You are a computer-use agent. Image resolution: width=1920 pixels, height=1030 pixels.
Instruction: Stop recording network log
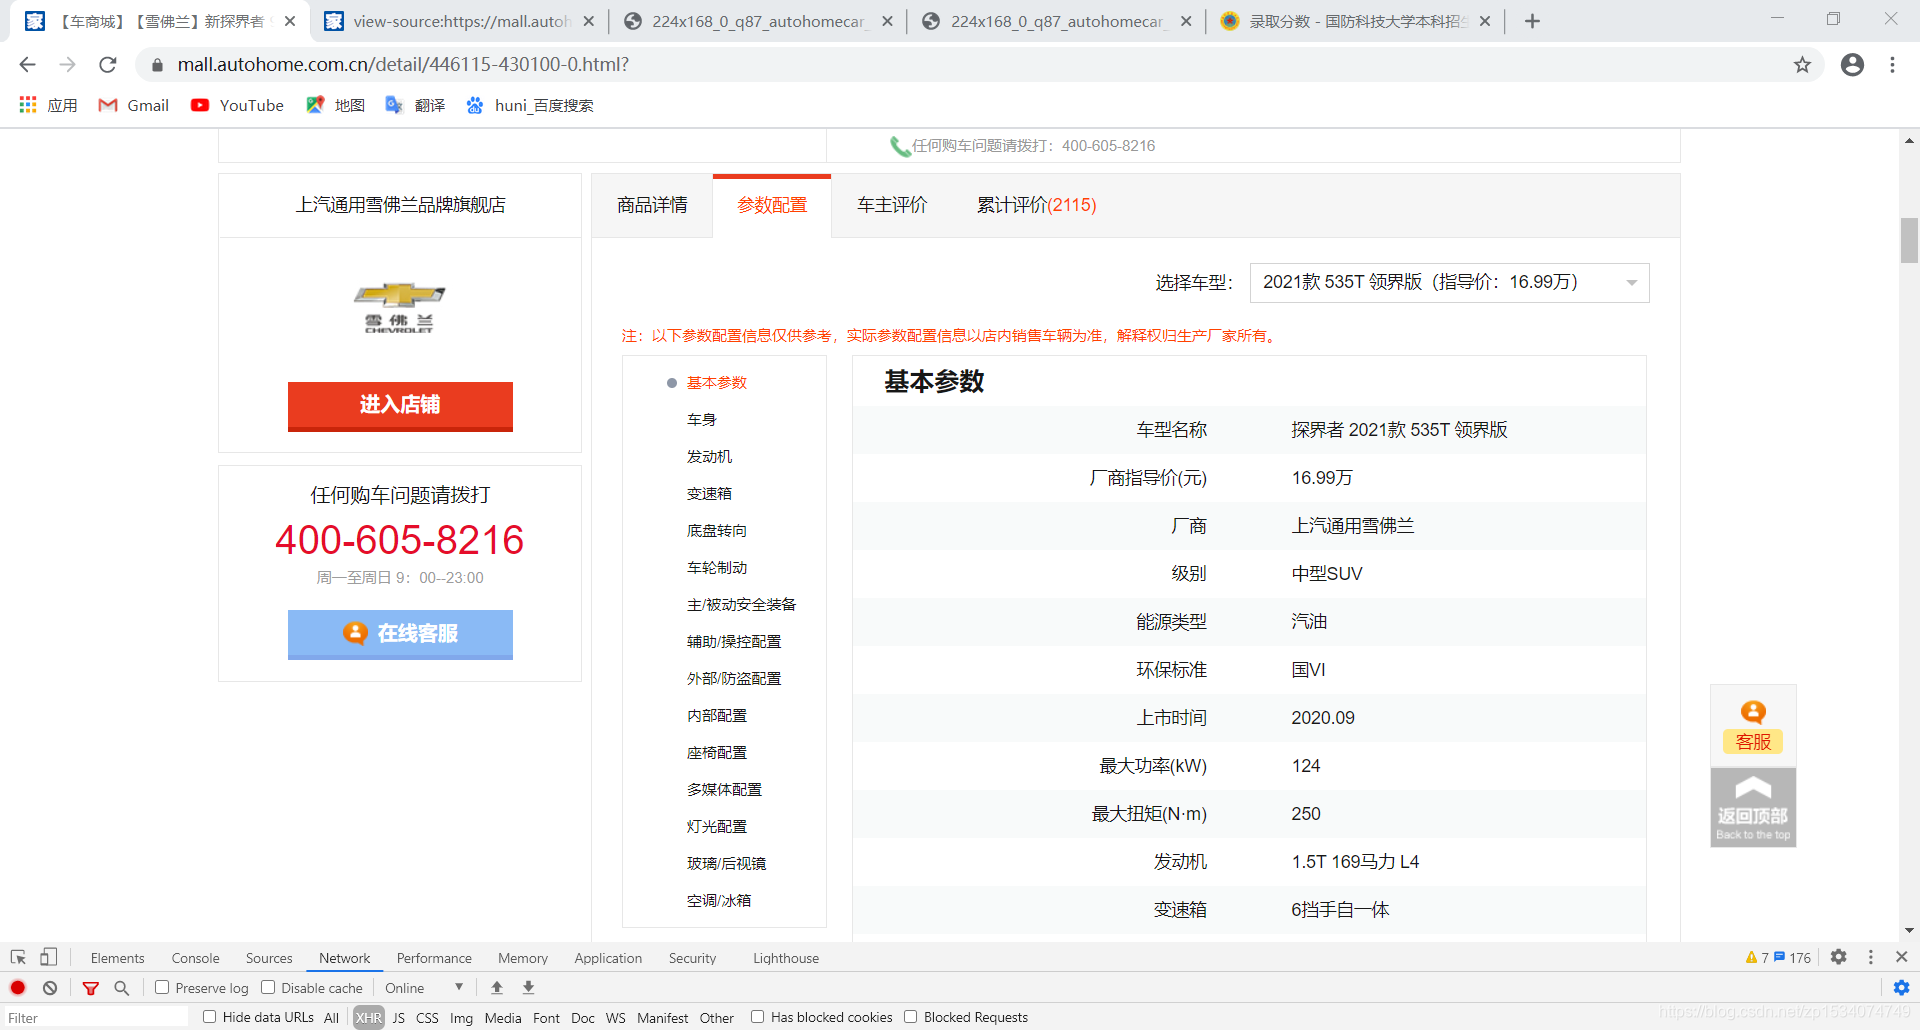coord(18,988)
